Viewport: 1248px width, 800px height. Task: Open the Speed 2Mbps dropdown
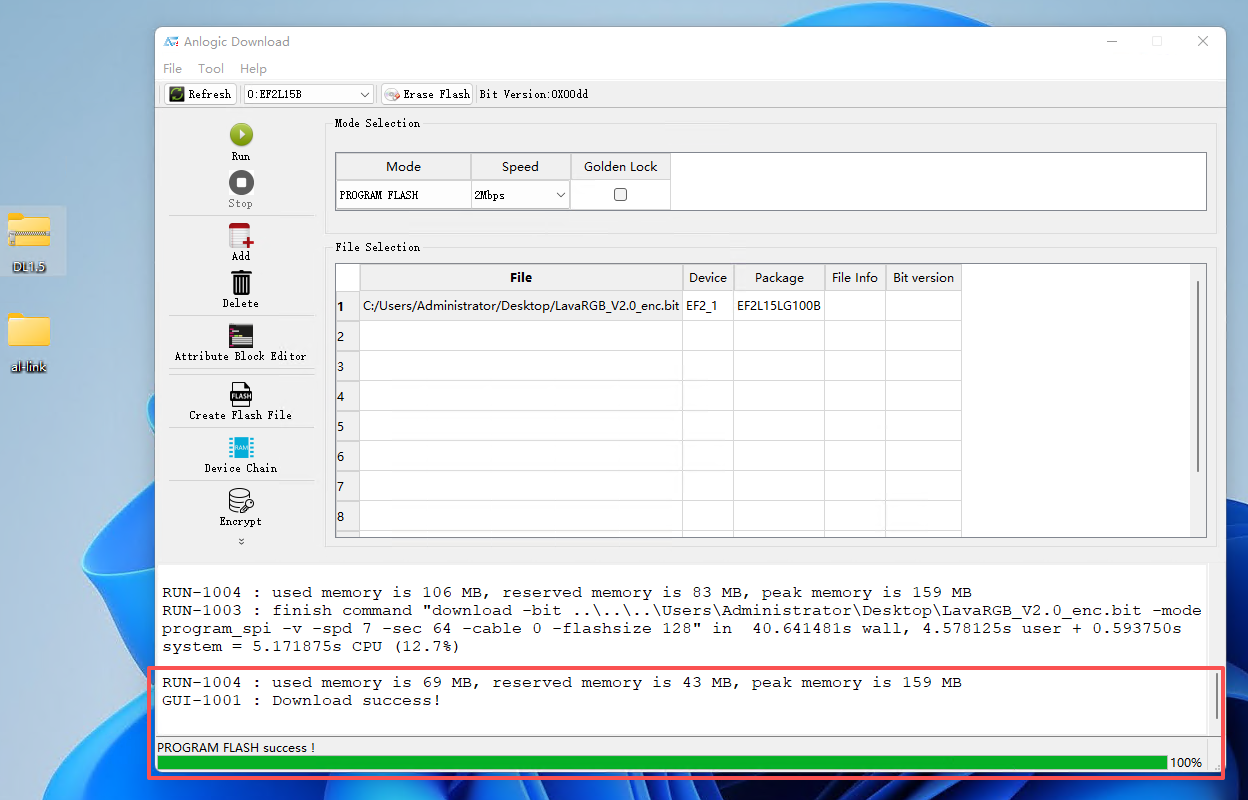tap(520, 195)
